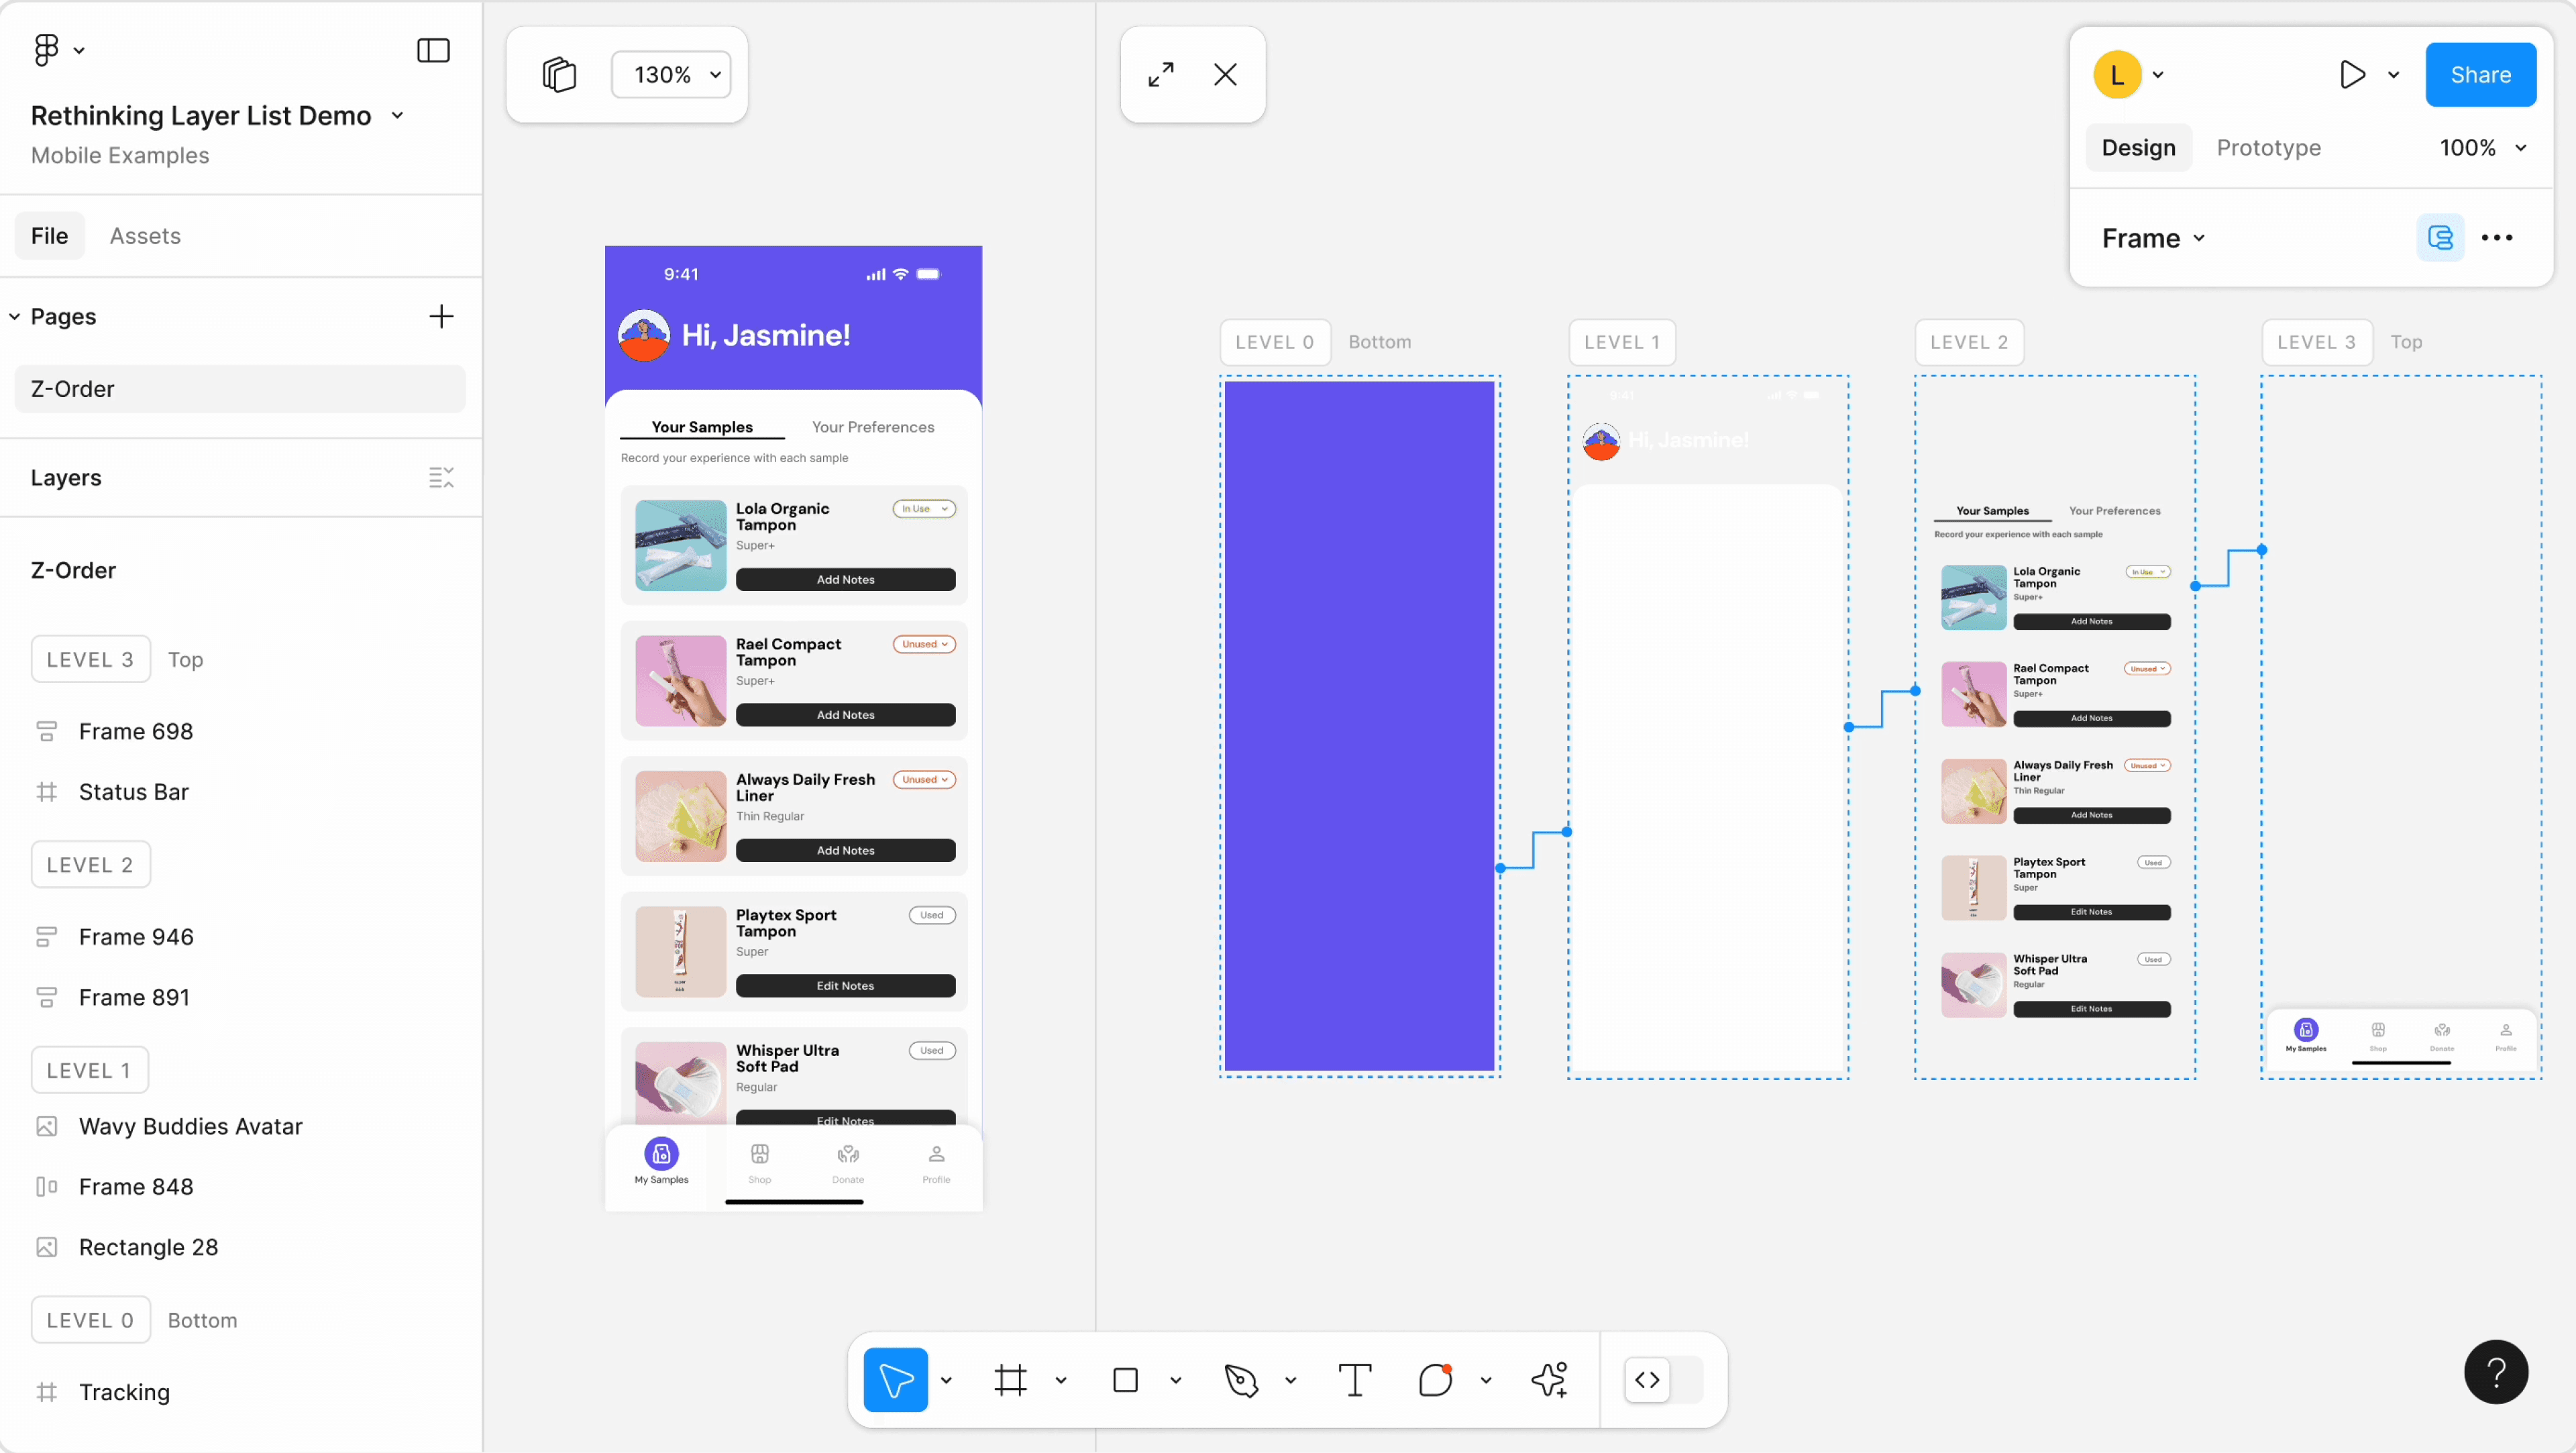Select the Pen tool
2576x1453 pixels.
[x=1241, y=1380]
